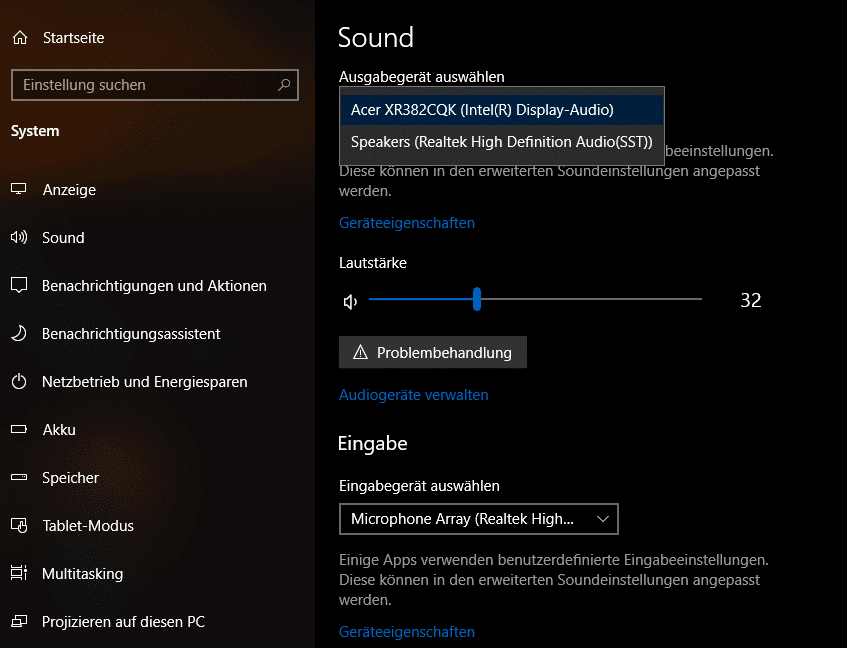The image size is (847, 648).
Task: Open Multitasking settings
Action: tap(20, 573)
